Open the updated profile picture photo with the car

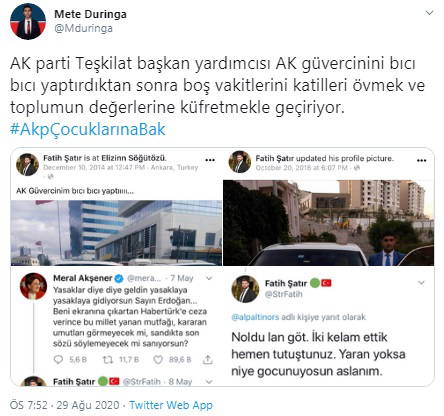pyautogui.click(x=328, y=223)
